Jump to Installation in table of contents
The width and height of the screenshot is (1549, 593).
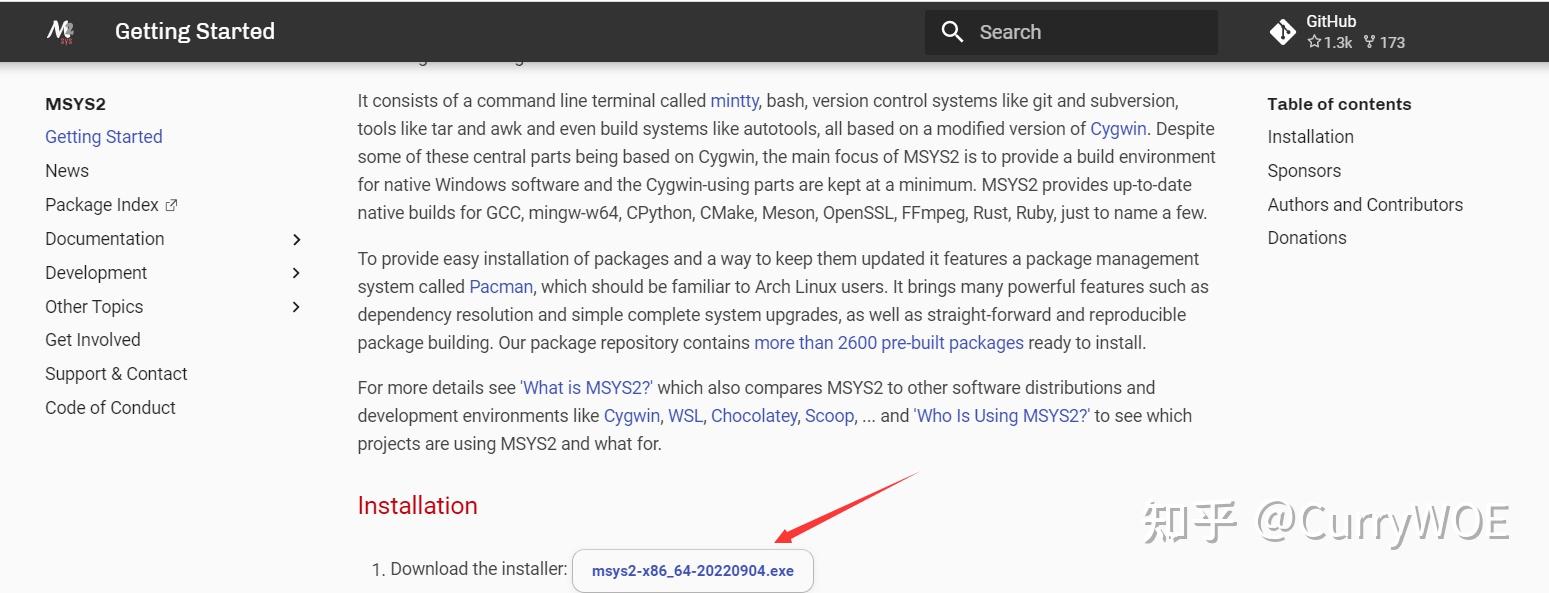(x=1310, y=137)
